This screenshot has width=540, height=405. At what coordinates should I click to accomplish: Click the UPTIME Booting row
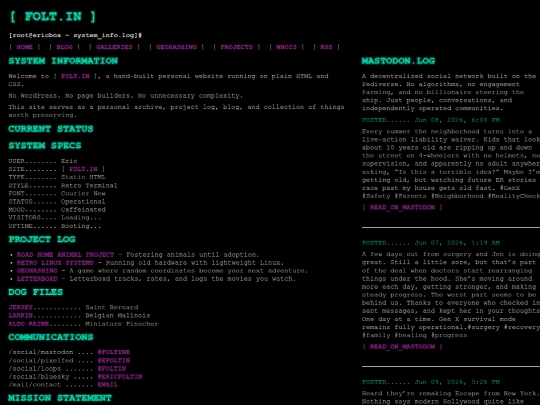[55, 226]
